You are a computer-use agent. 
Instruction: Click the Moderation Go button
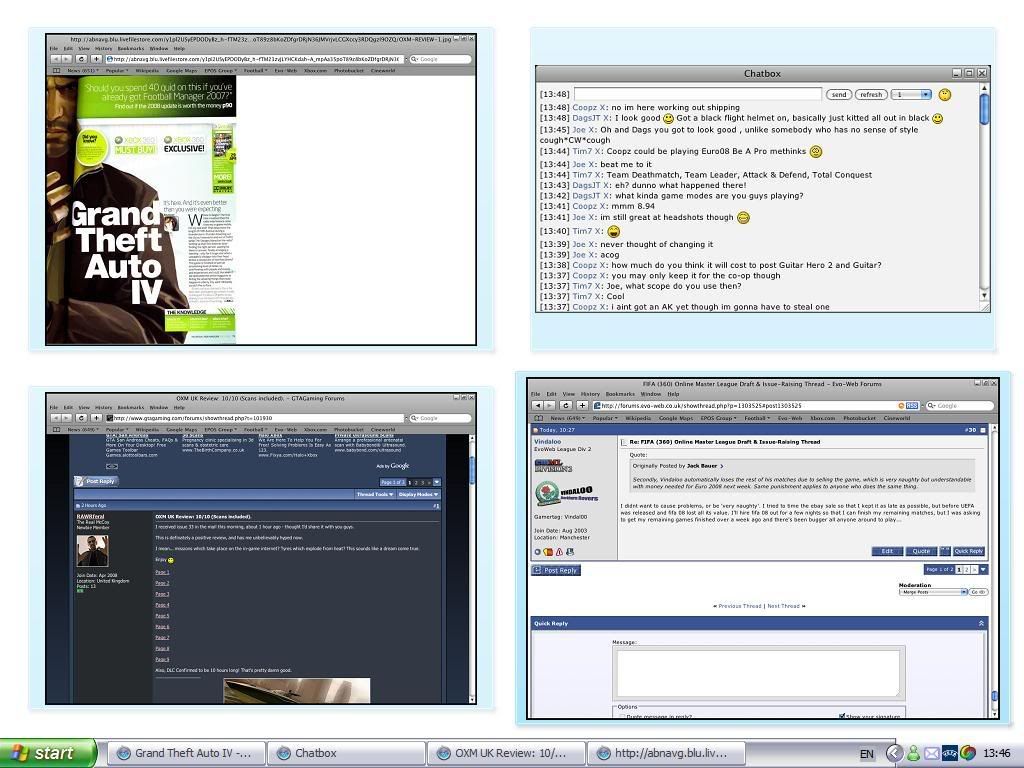[978, 592]
